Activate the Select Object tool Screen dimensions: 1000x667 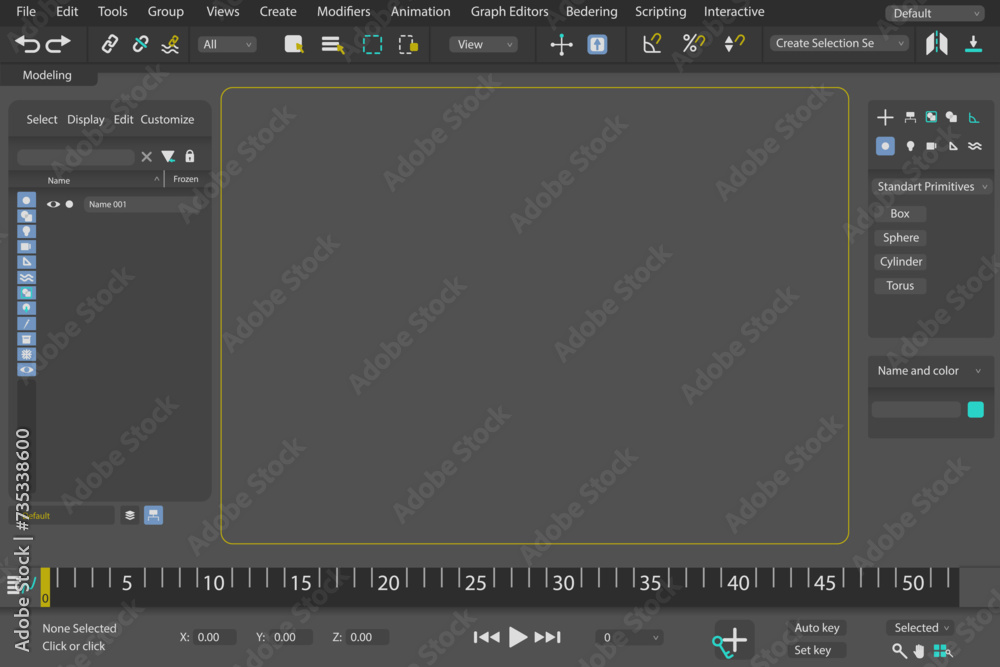tap(294, 44)
